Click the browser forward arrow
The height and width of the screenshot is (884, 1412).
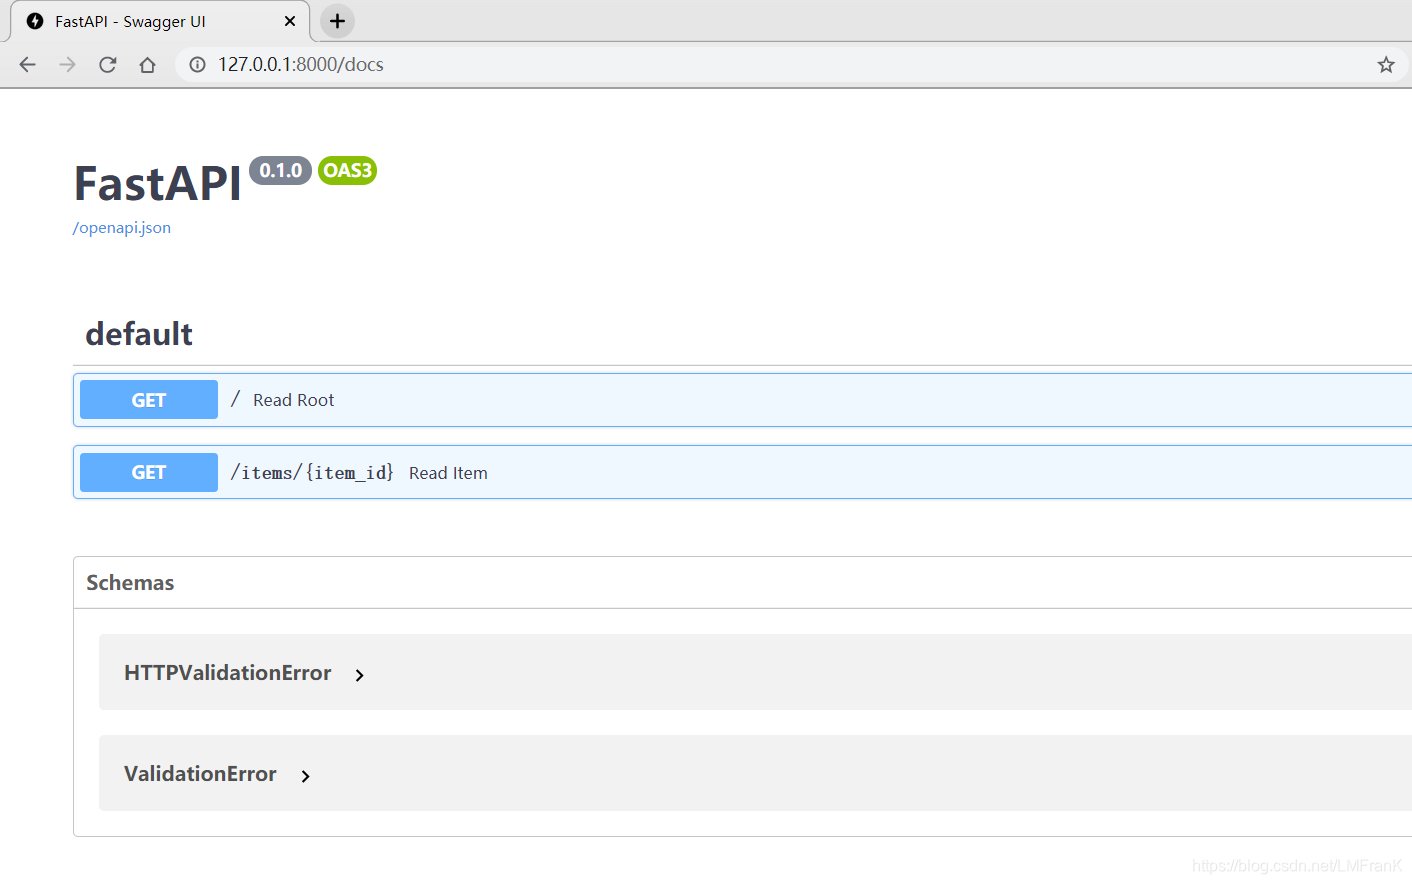tap(67, 65)
